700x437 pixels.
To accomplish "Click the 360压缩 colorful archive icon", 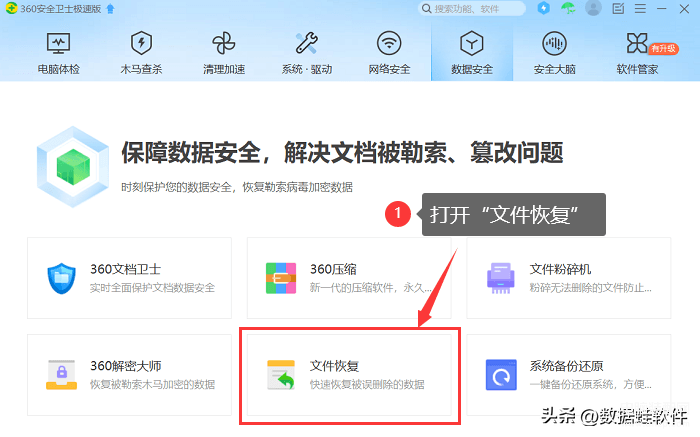I will [281, 278].
